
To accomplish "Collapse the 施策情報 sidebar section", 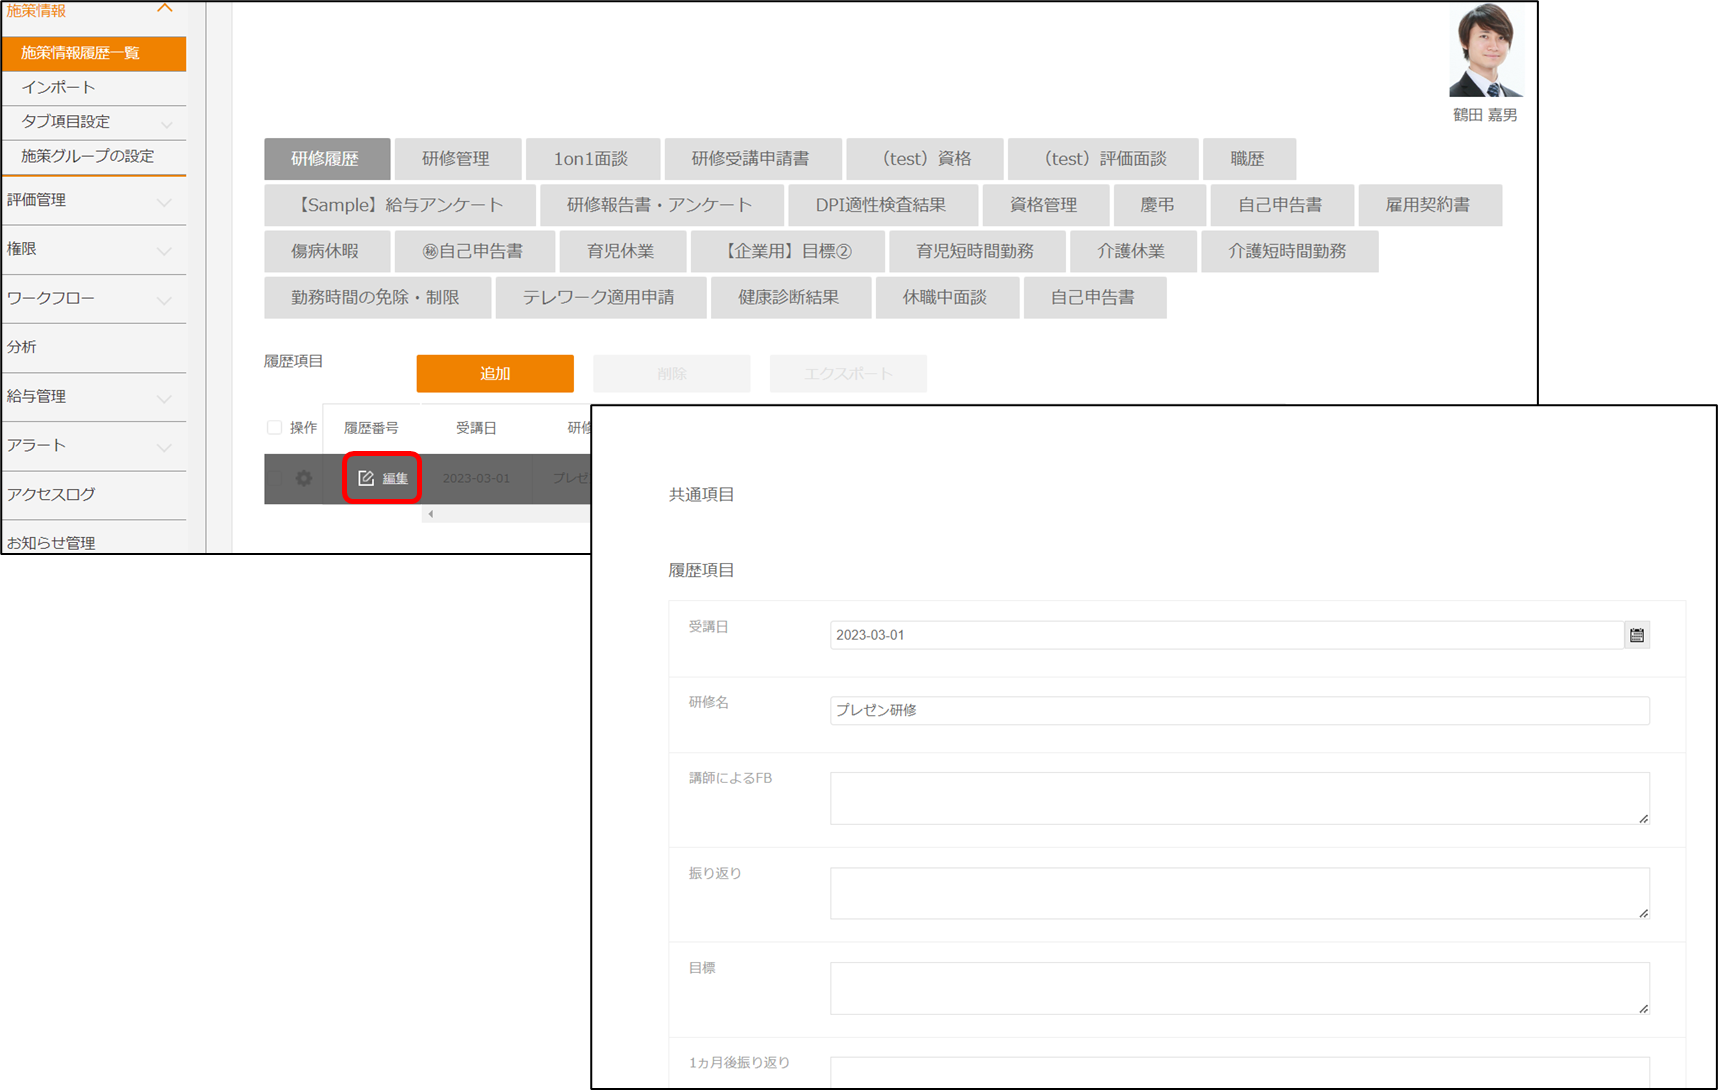I will pos(165,9).
